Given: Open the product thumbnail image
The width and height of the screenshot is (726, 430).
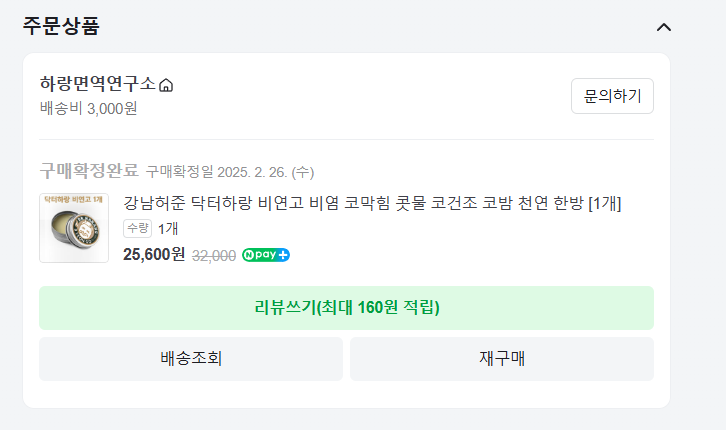Looking at the screenshot, I should click(74, 228).
